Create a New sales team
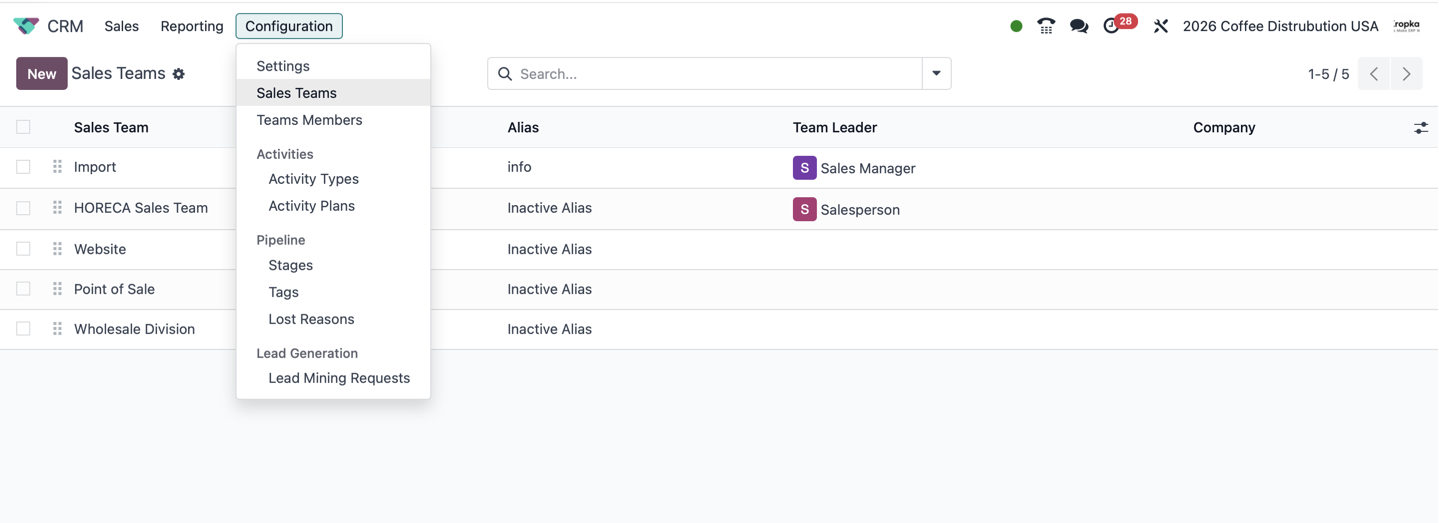 pyautogui.click(x=42, y=74)
